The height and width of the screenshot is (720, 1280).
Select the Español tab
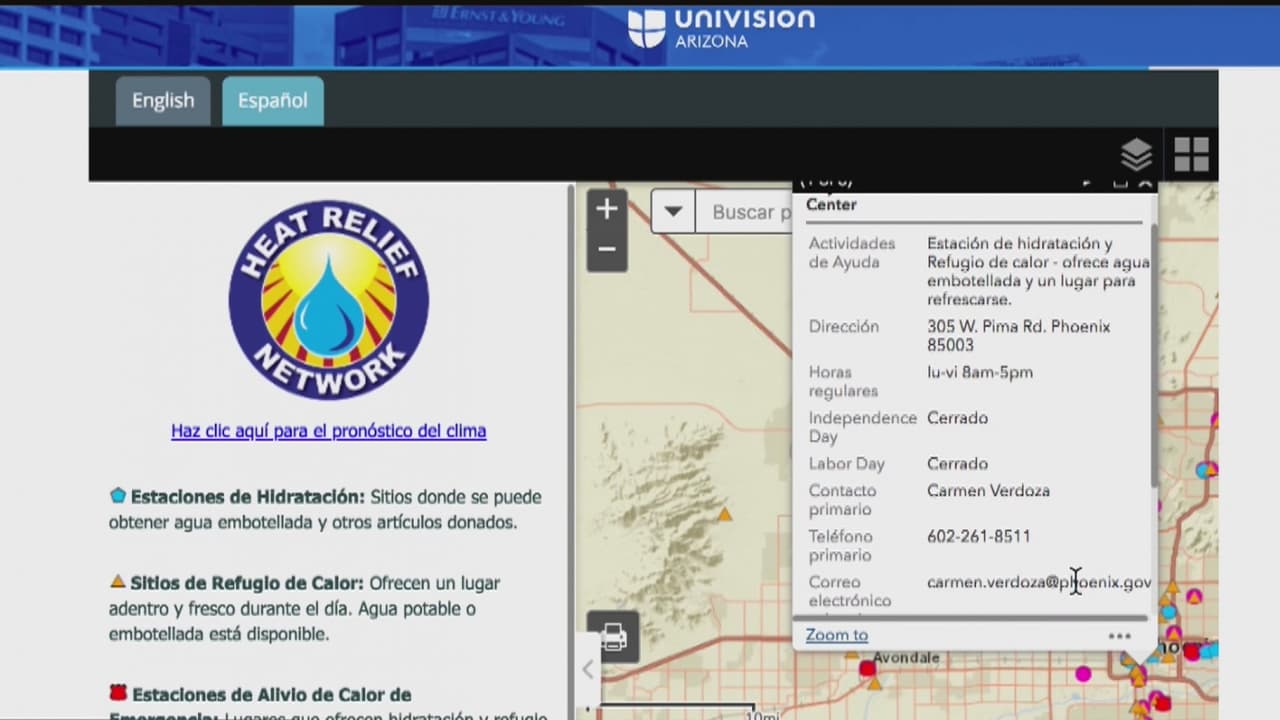point(272,101)
